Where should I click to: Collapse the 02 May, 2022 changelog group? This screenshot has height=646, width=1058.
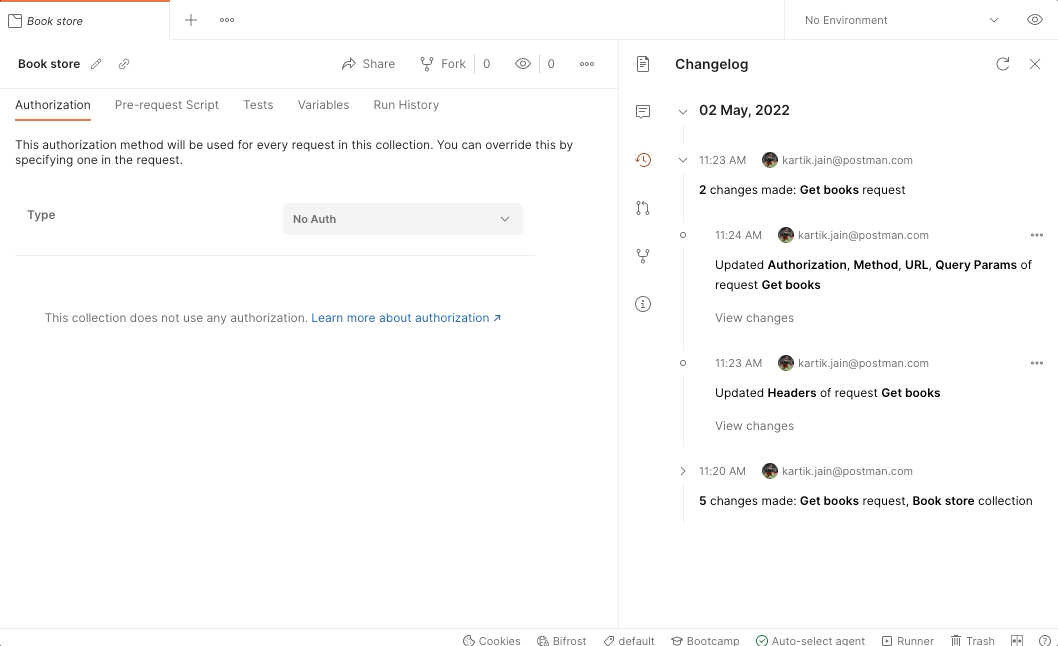[683, 110]
